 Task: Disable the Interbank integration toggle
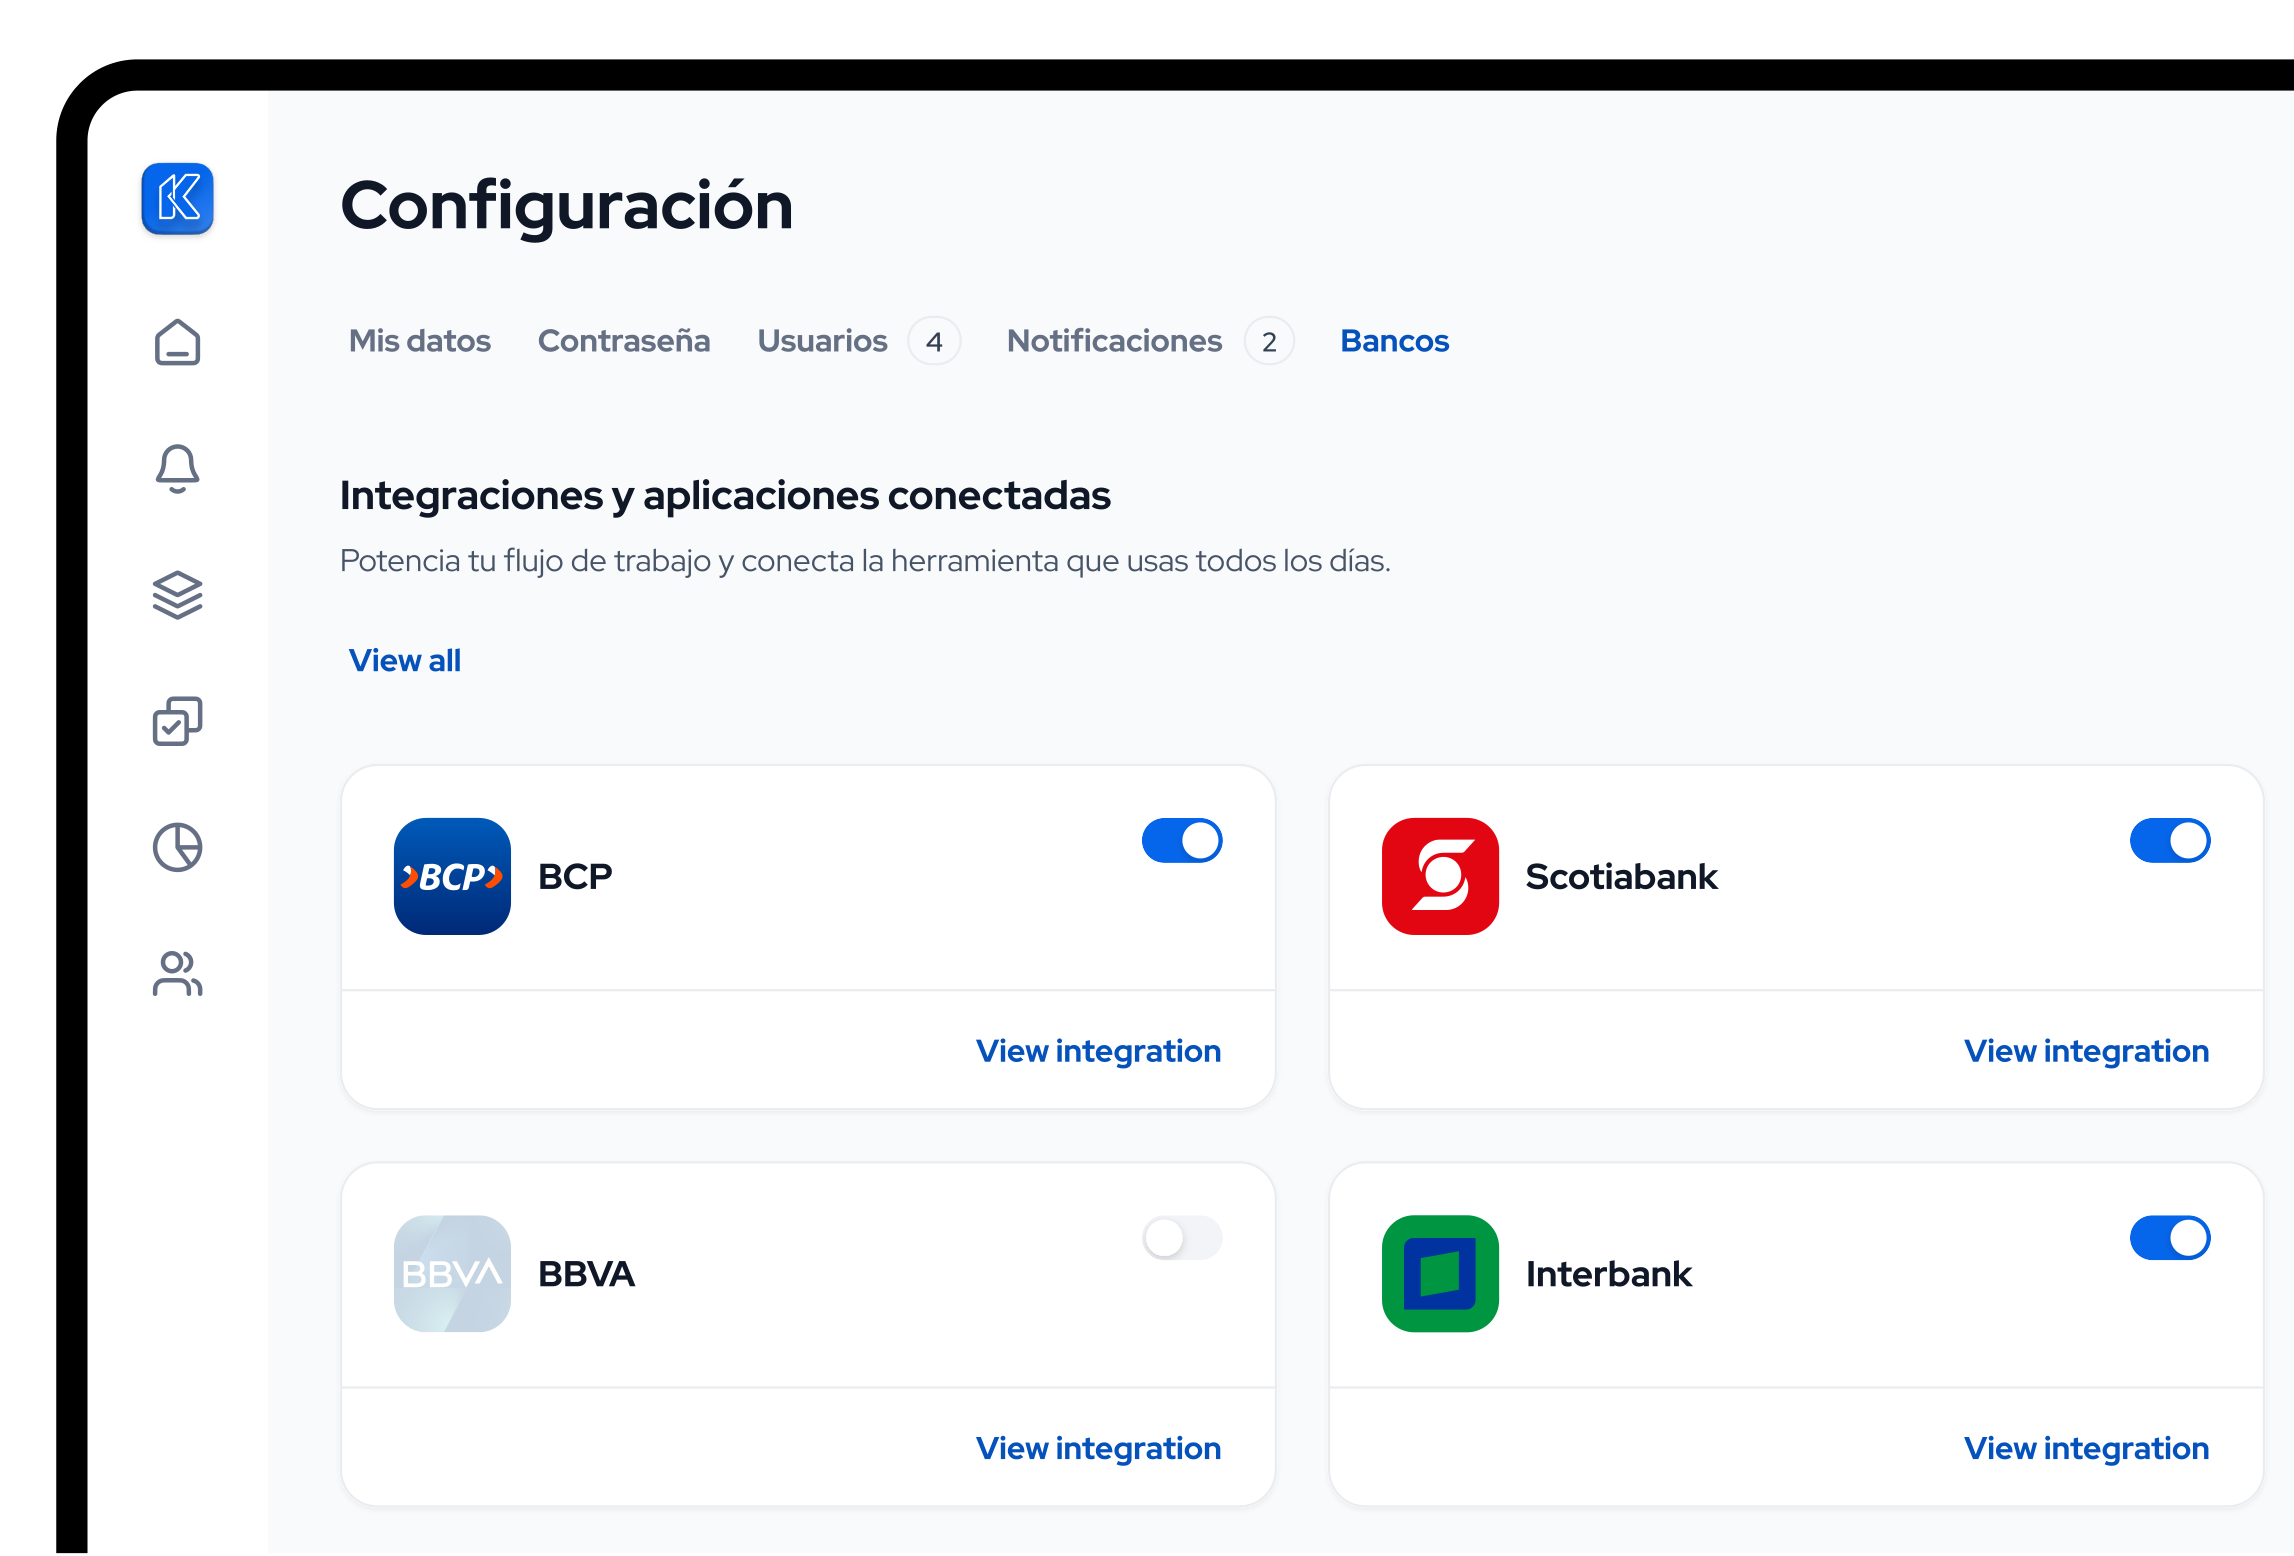click(x=2170, y=1238)
